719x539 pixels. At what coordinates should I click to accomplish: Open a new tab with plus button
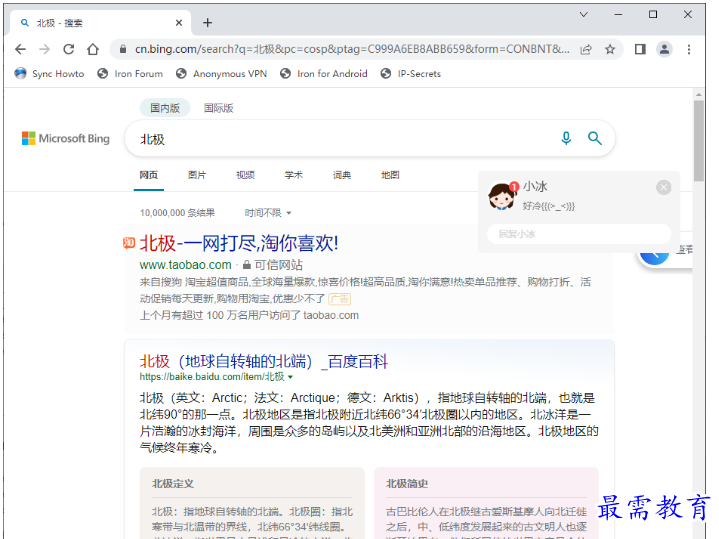pyautogui.click(x=208, y=22)
